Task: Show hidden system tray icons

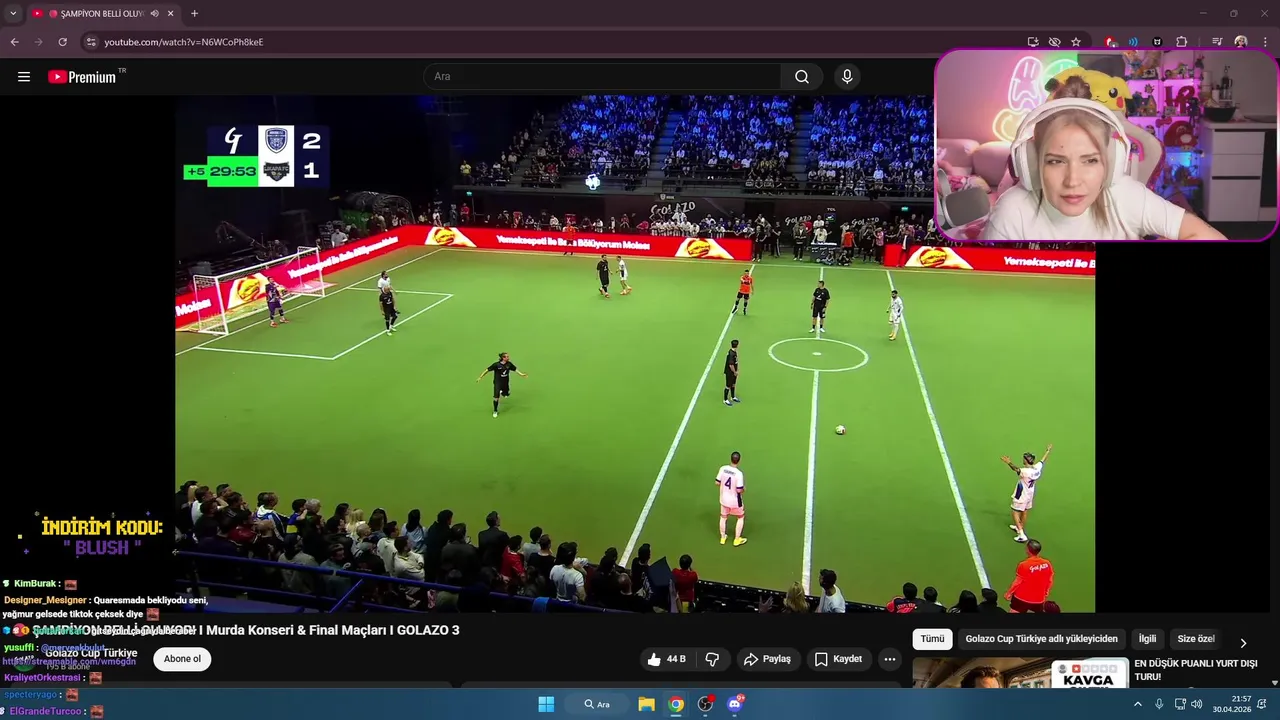Action: click(x=1137, y=704)
